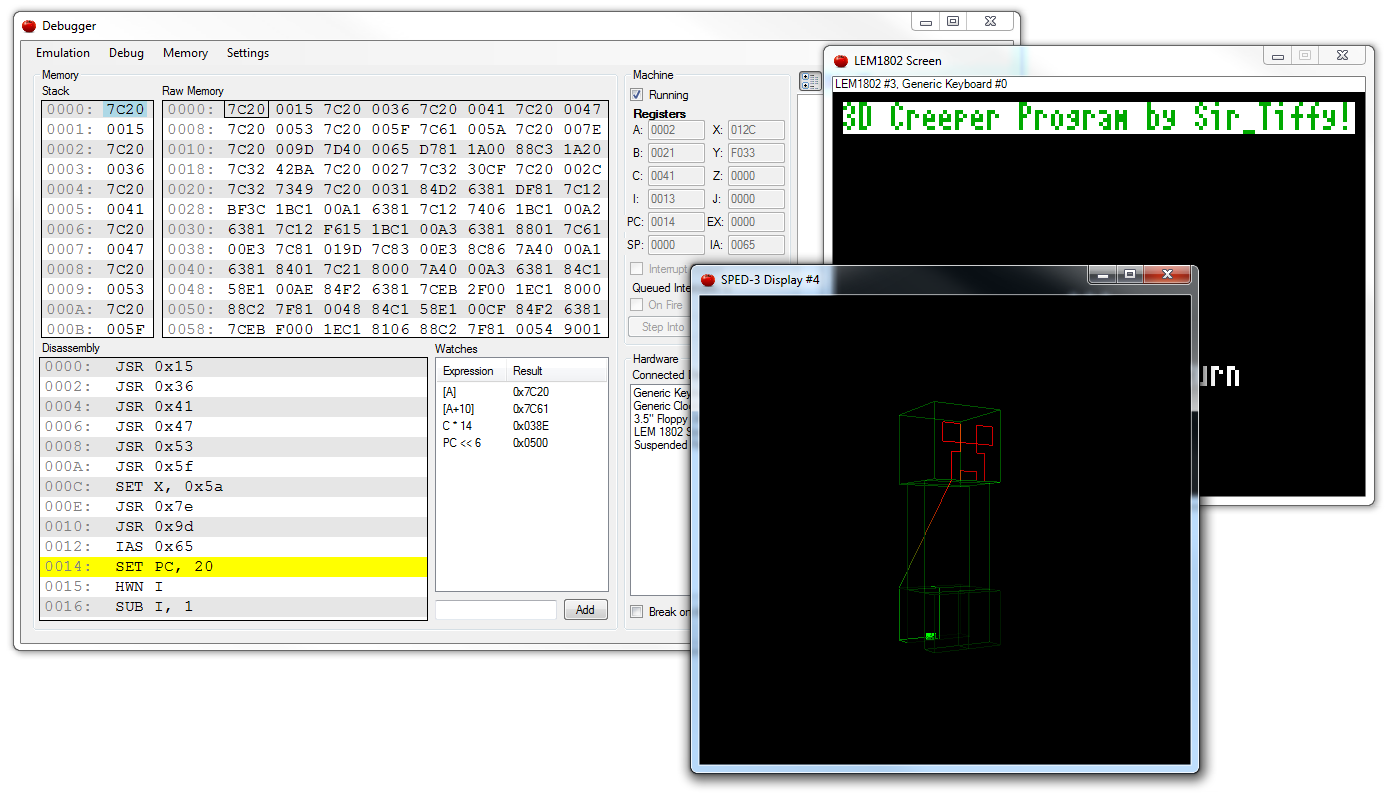
Task: Click raw memory row address 0028
Action: 190,209
